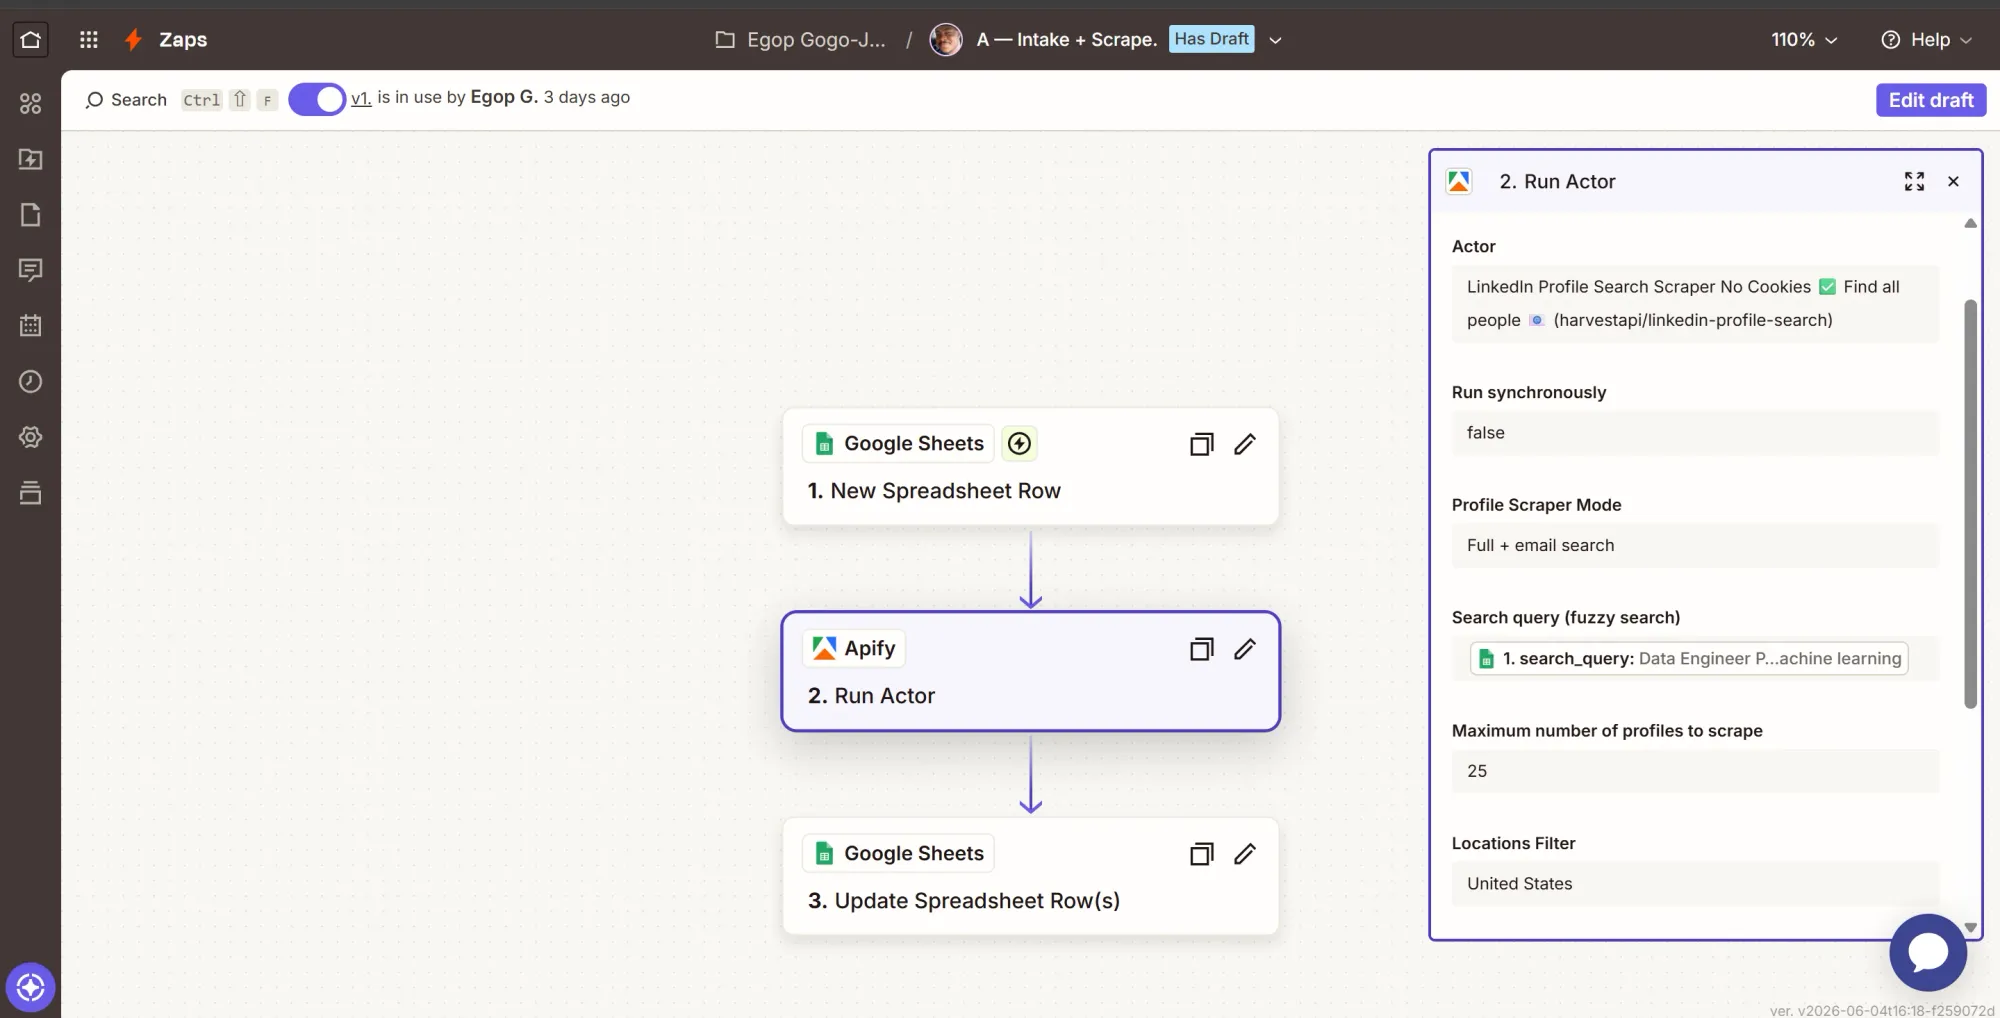Open the gear settings icon in left sidebar
Screen dimensions: 2000x1018
pos(30,437)
